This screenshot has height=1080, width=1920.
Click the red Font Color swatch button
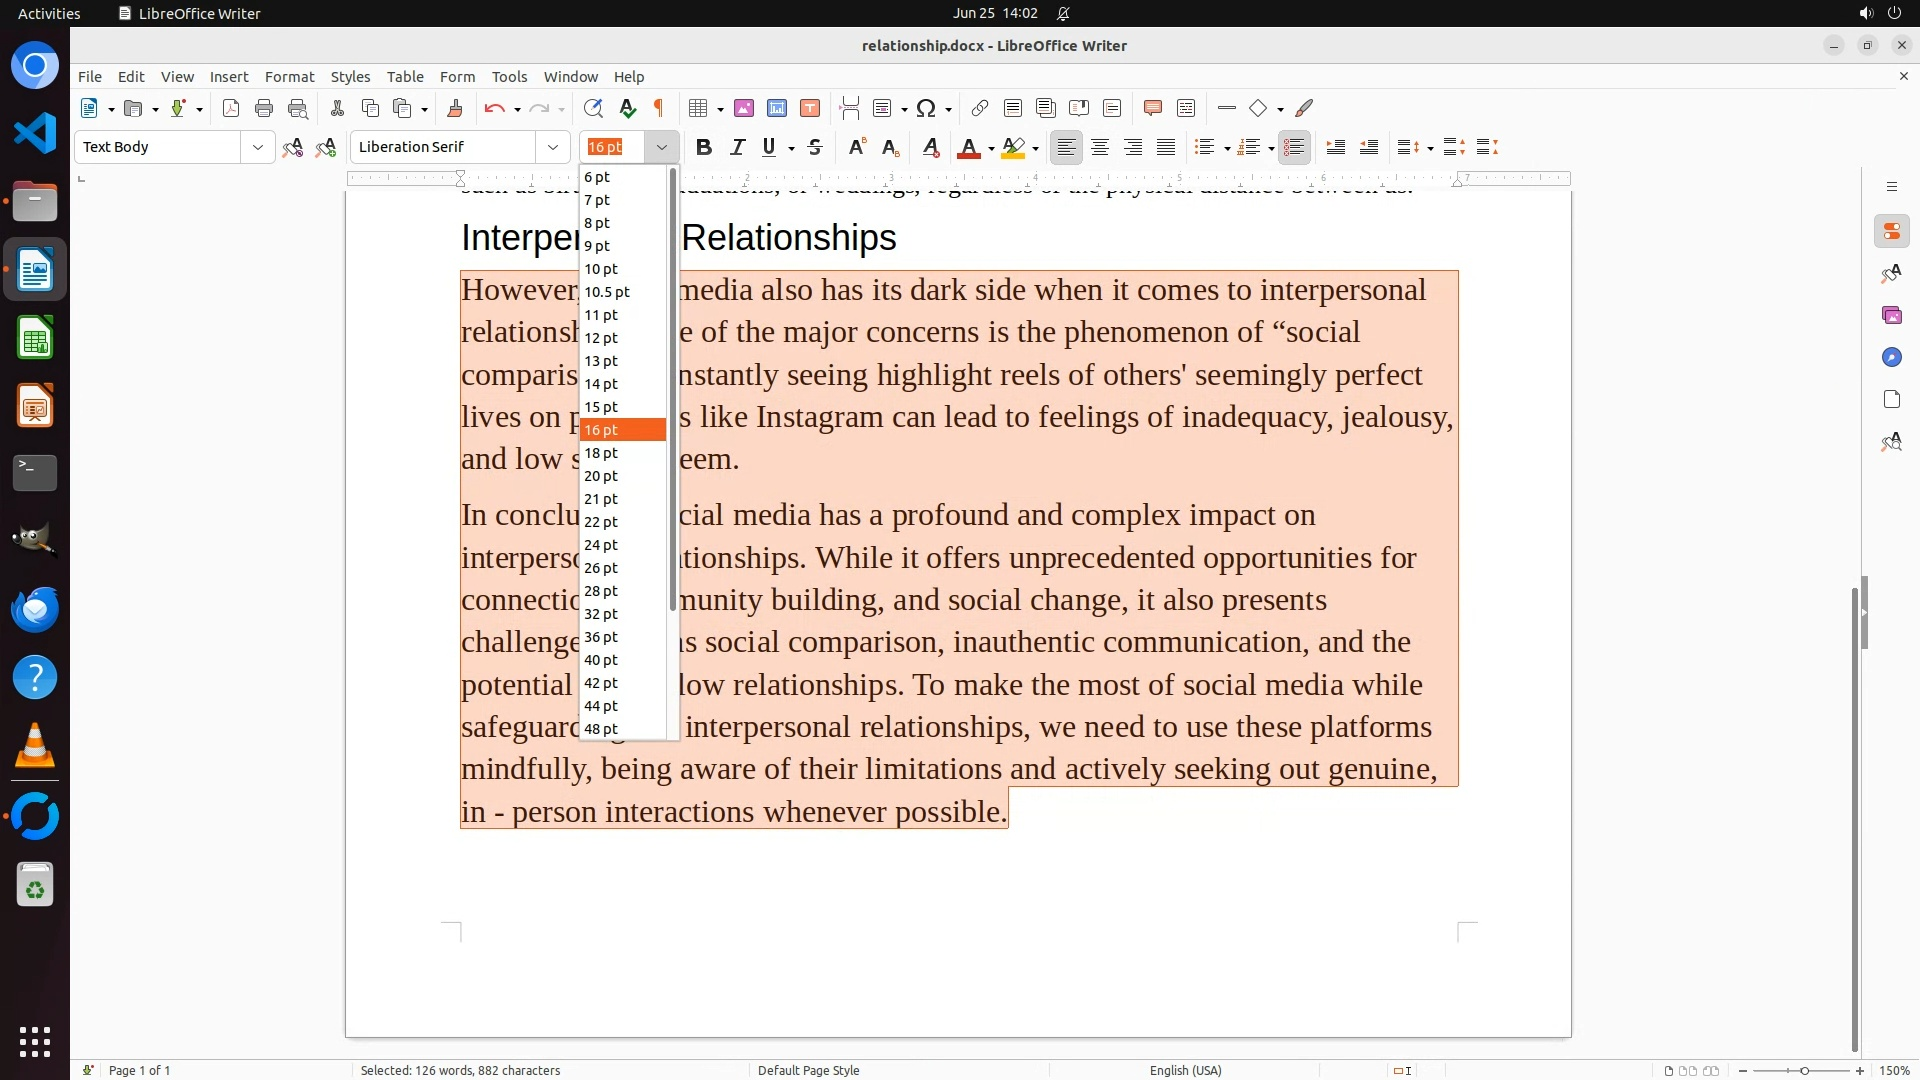click(x=968, y=147)
